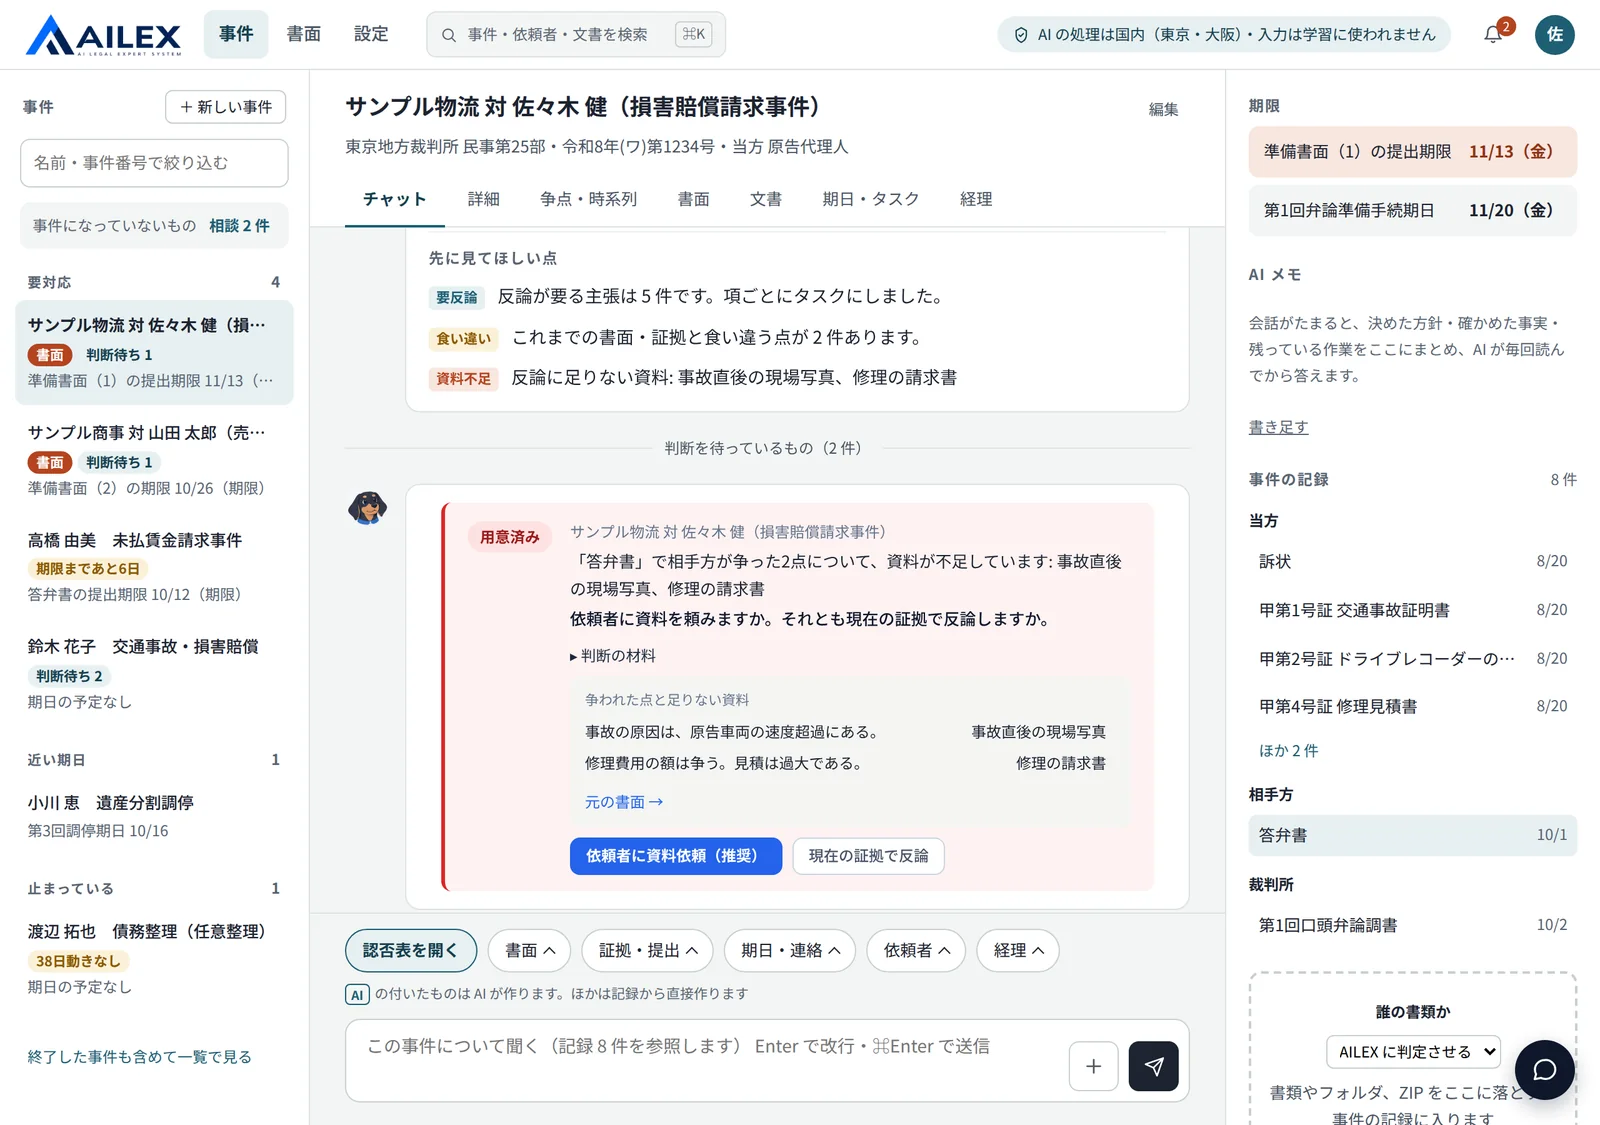Viewport: 1600px width, 1125px height.
Task: Select the サンプル商事 対 山田 太郎 case
Action: click(154, 460)
